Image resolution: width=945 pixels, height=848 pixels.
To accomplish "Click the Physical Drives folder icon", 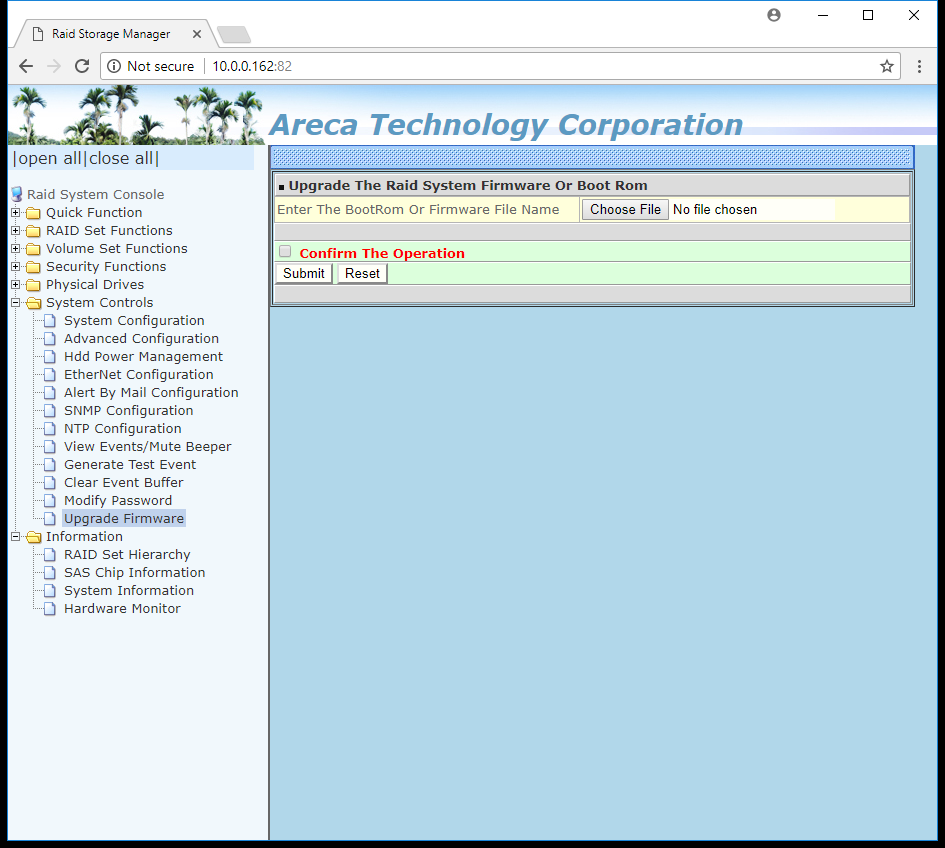I will tap(34, 285).
